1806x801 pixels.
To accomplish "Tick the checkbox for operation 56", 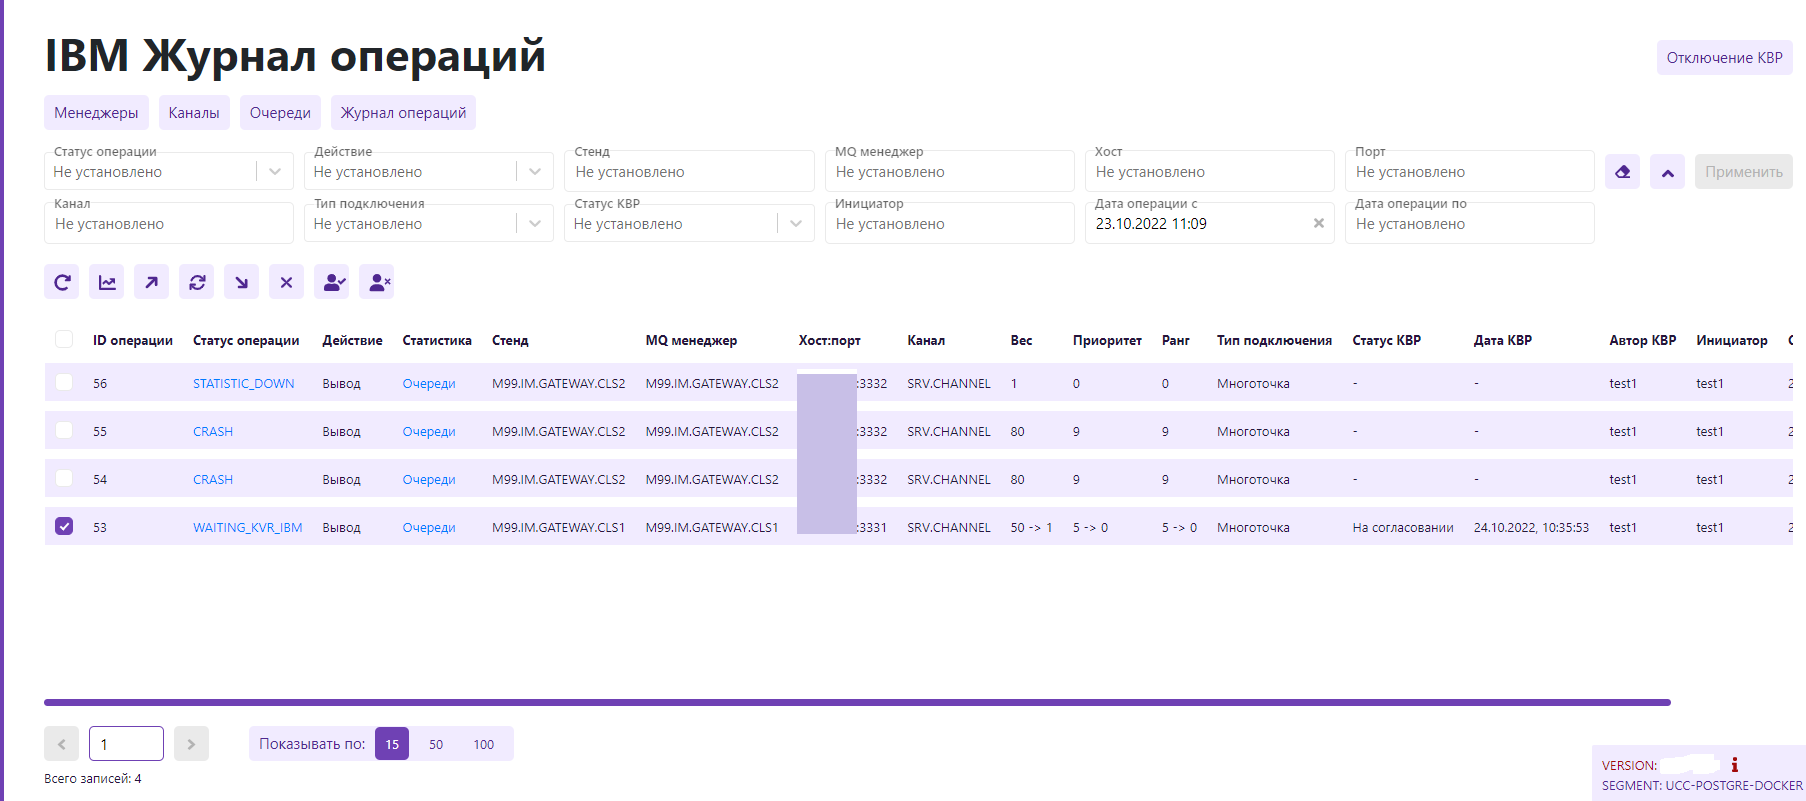I will [64, 382].
